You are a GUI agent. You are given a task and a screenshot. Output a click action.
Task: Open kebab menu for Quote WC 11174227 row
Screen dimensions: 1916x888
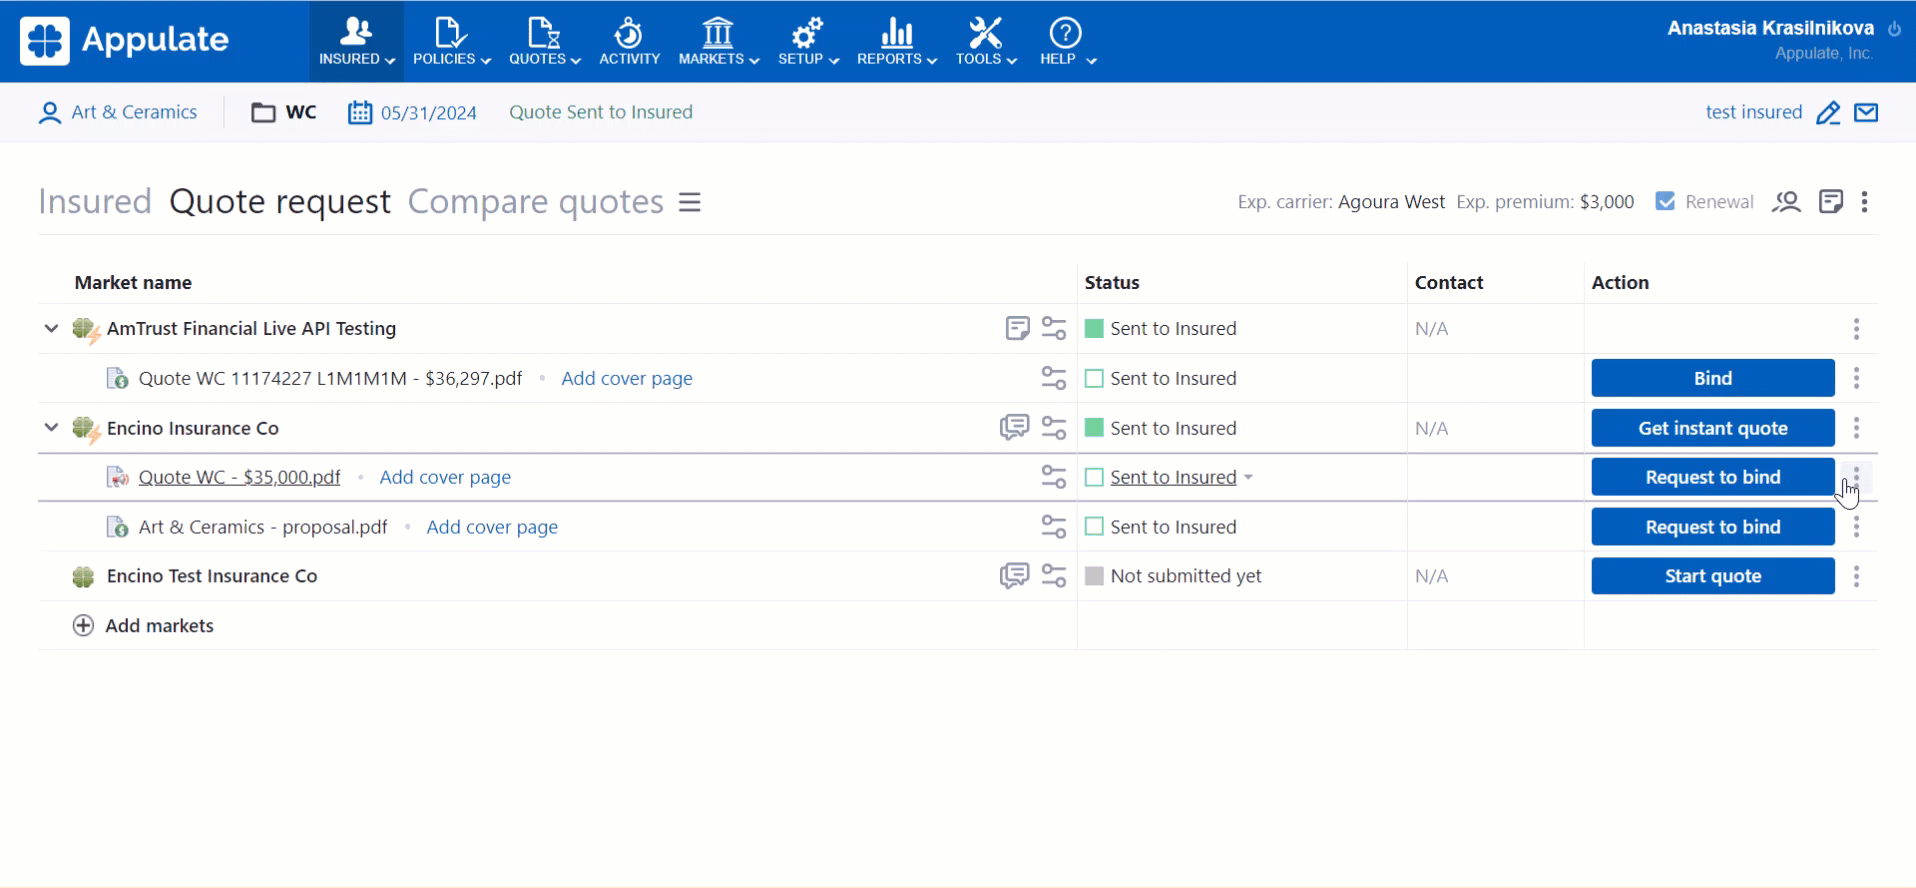click(1856, 378)
